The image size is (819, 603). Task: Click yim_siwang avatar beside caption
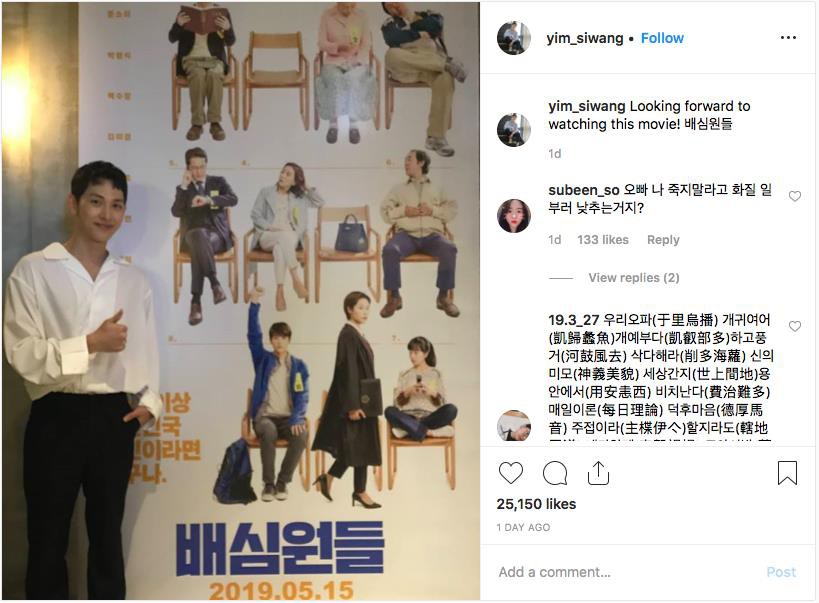[x=513, y=130]
